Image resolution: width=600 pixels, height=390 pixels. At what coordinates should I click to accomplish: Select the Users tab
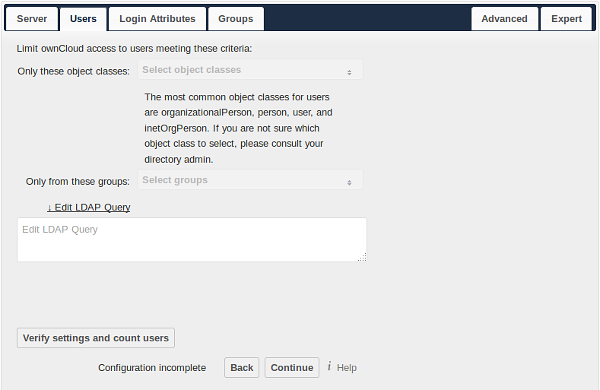[x=83, y=19]
